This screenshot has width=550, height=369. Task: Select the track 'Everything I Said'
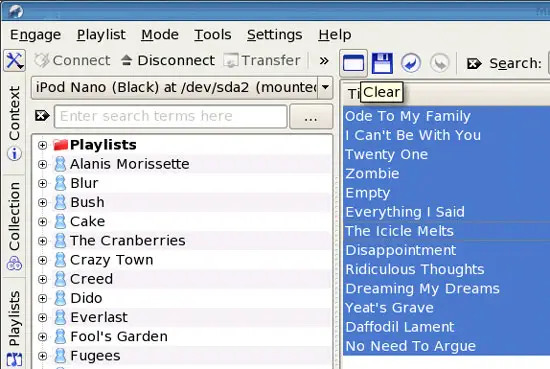[405, 212]
